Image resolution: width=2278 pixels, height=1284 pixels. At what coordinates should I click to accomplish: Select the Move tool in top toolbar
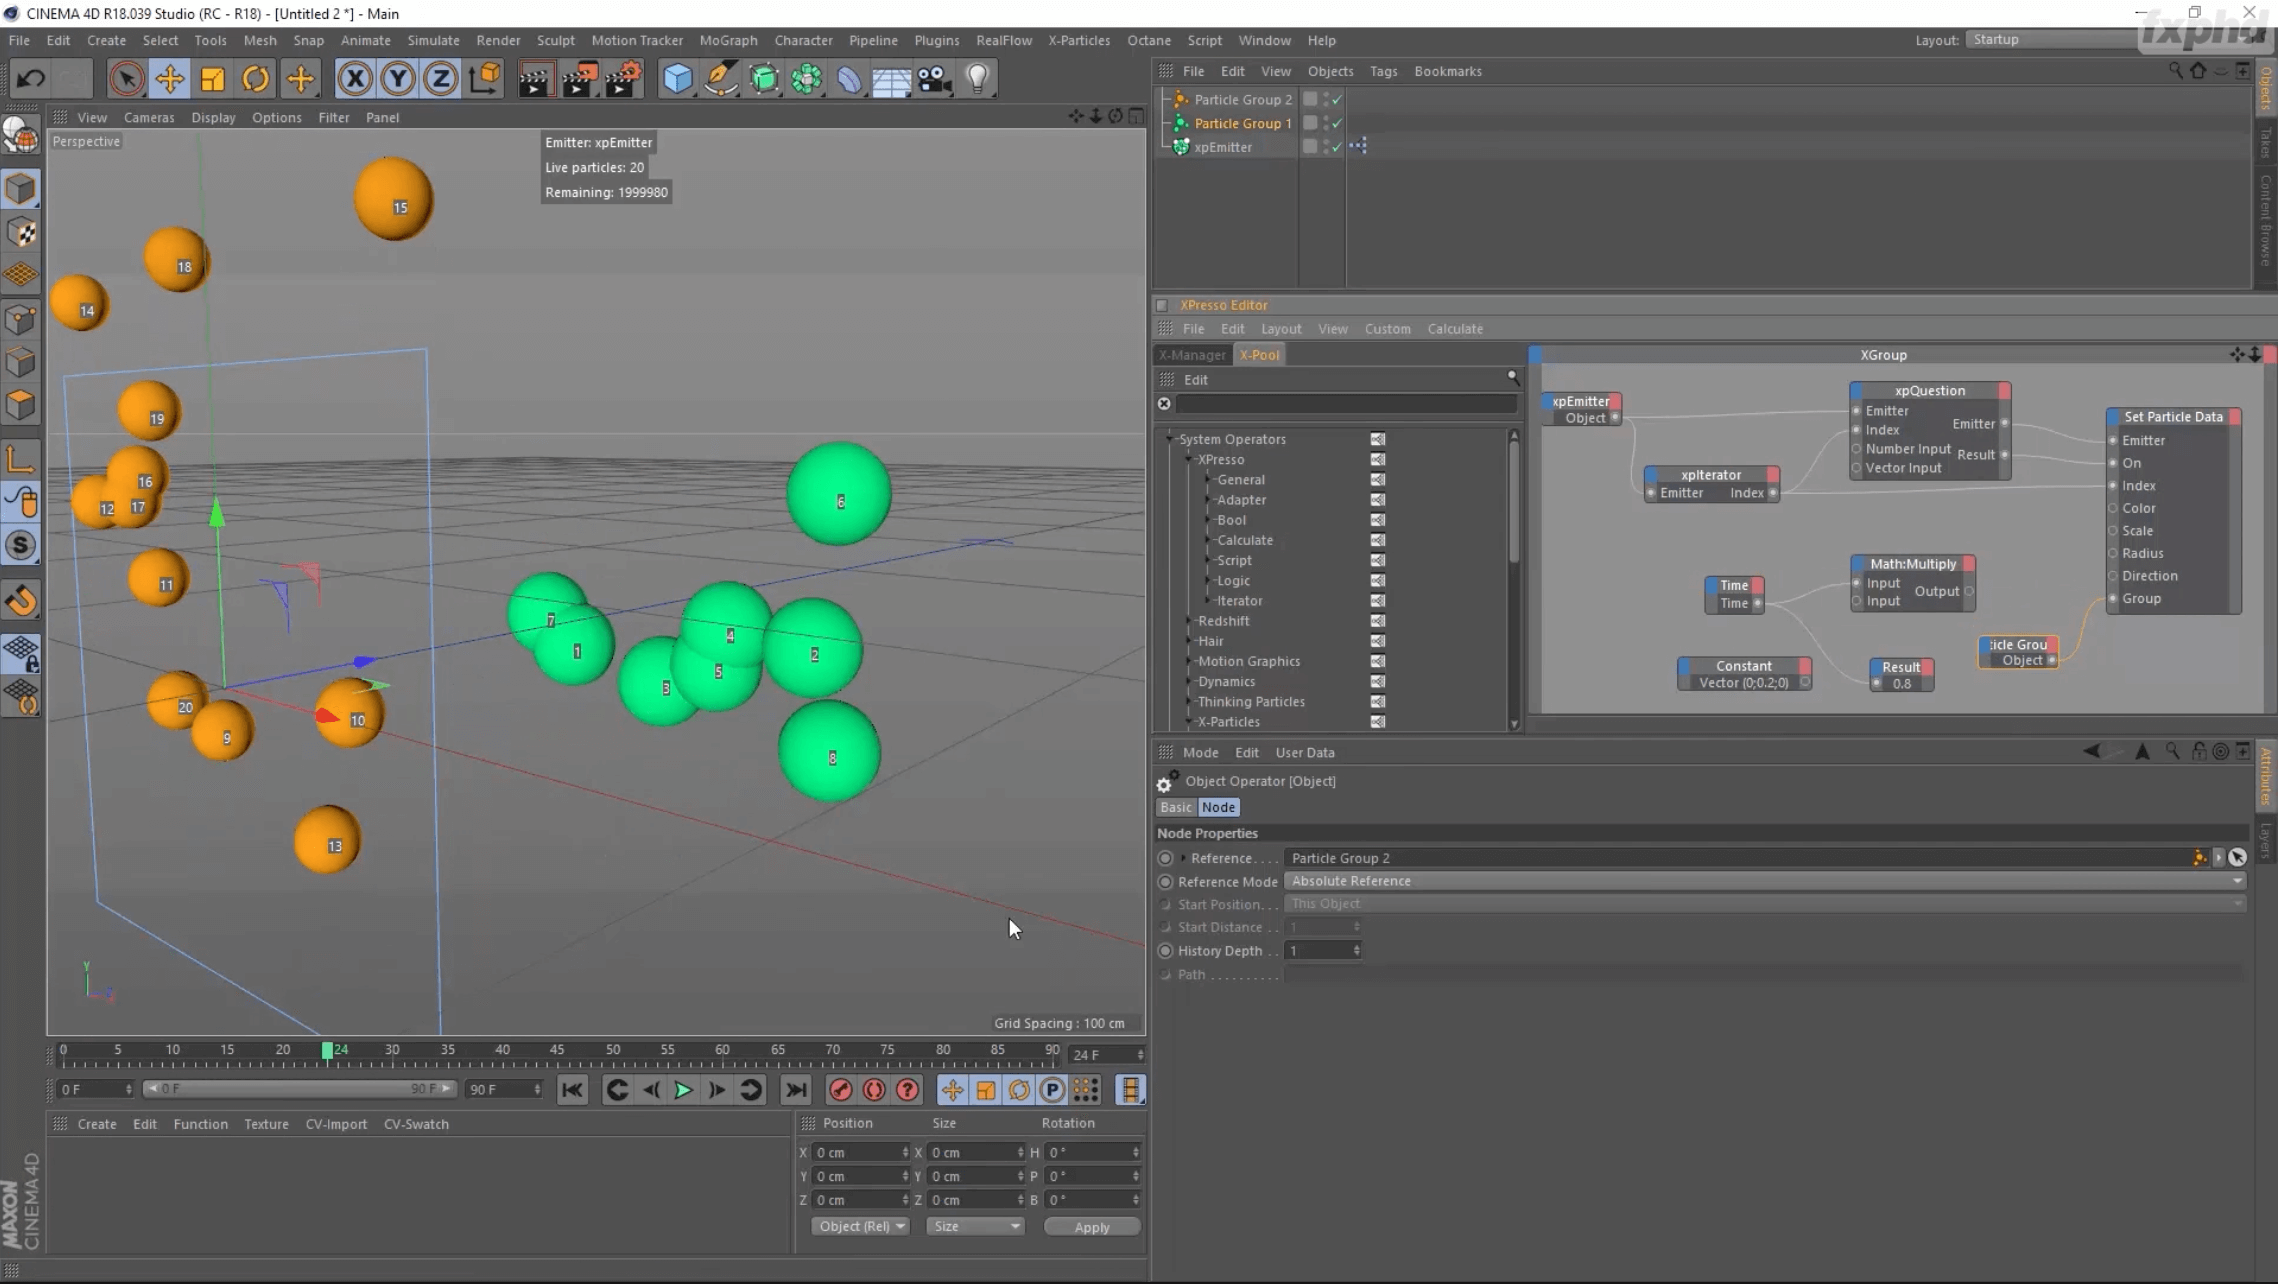click(x=169, y=78)
